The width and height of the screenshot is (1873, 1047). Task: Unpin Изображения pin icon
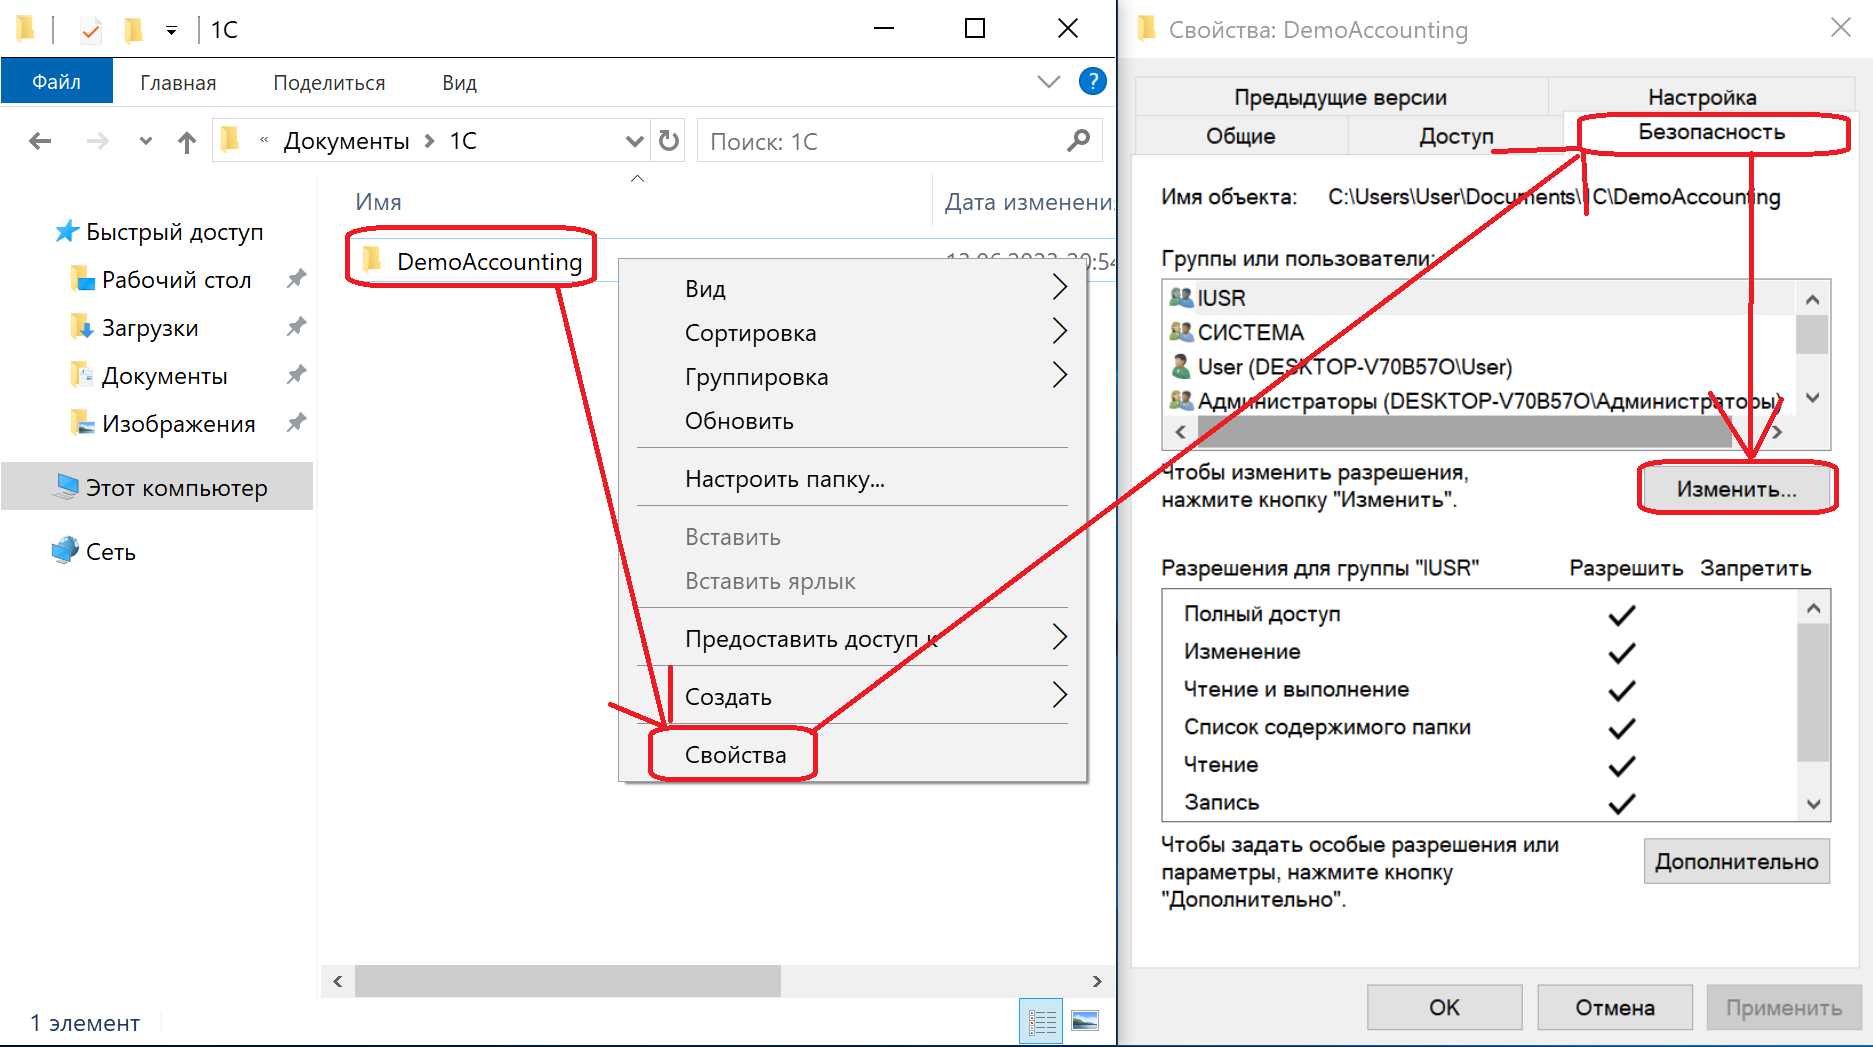pos(296,423)
